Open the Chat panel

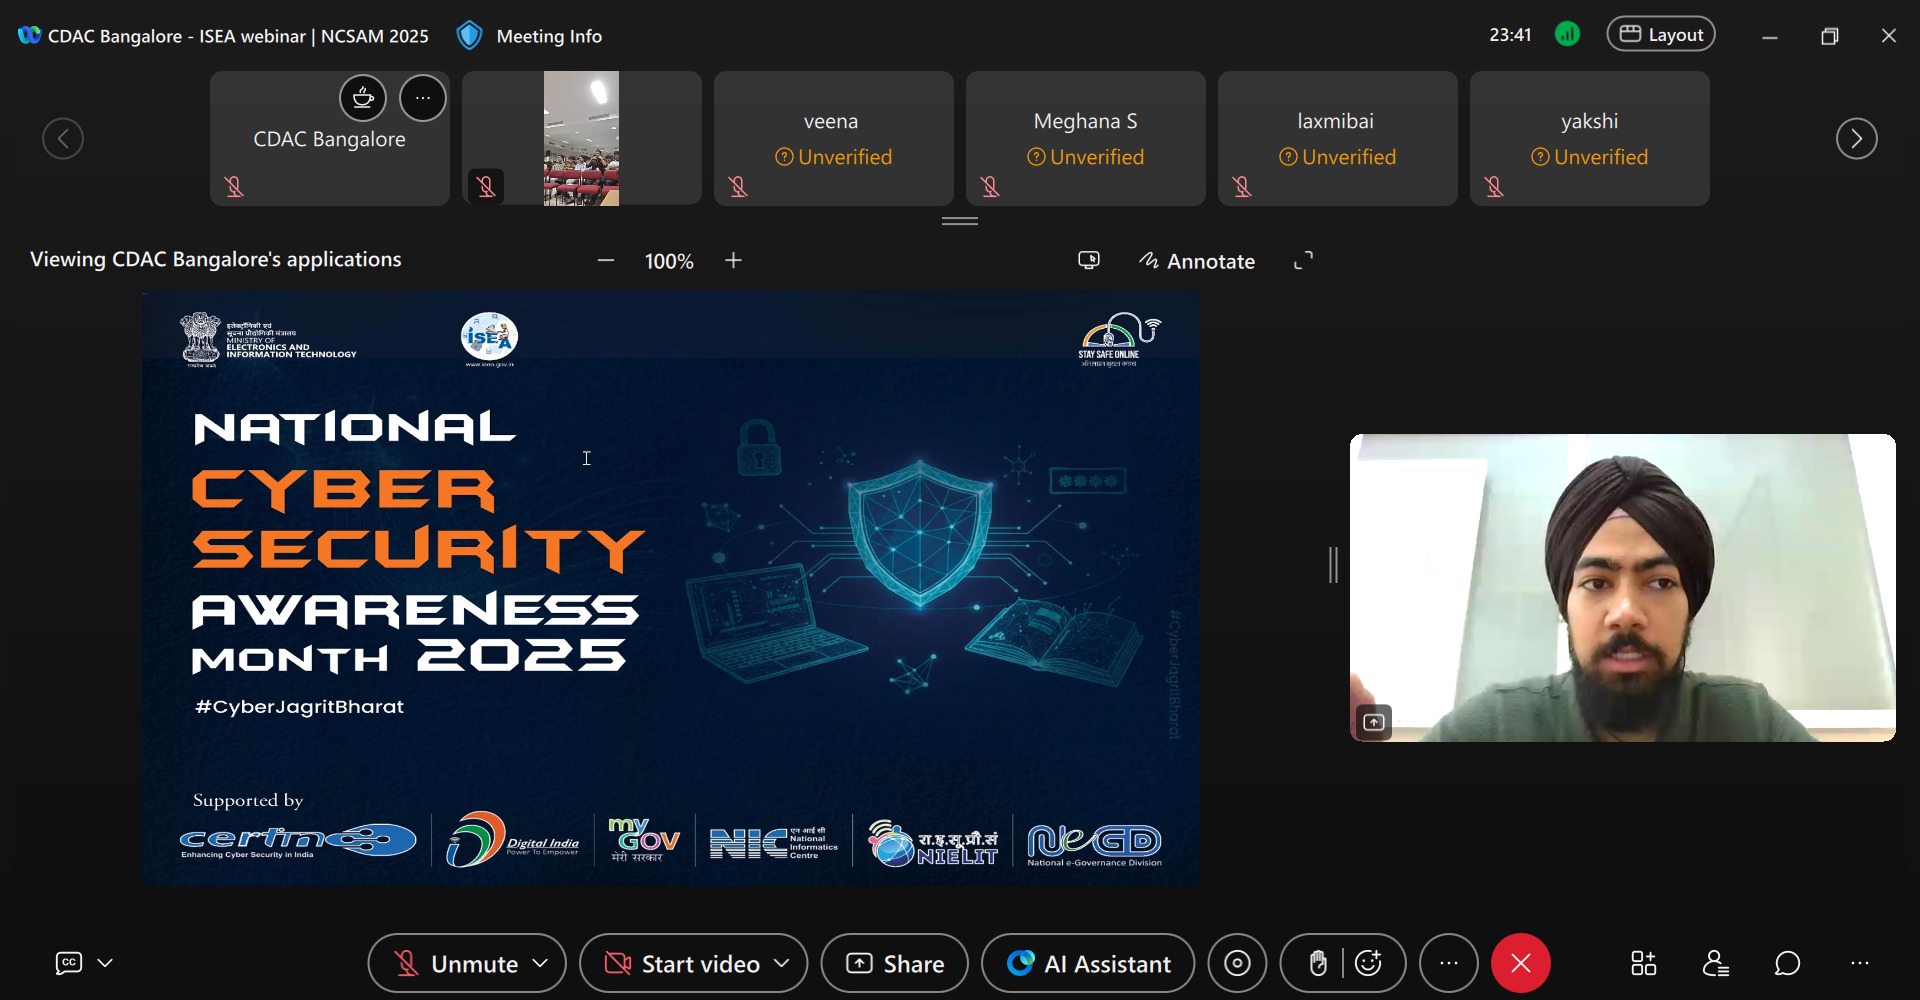click(x=1787, y=963)
